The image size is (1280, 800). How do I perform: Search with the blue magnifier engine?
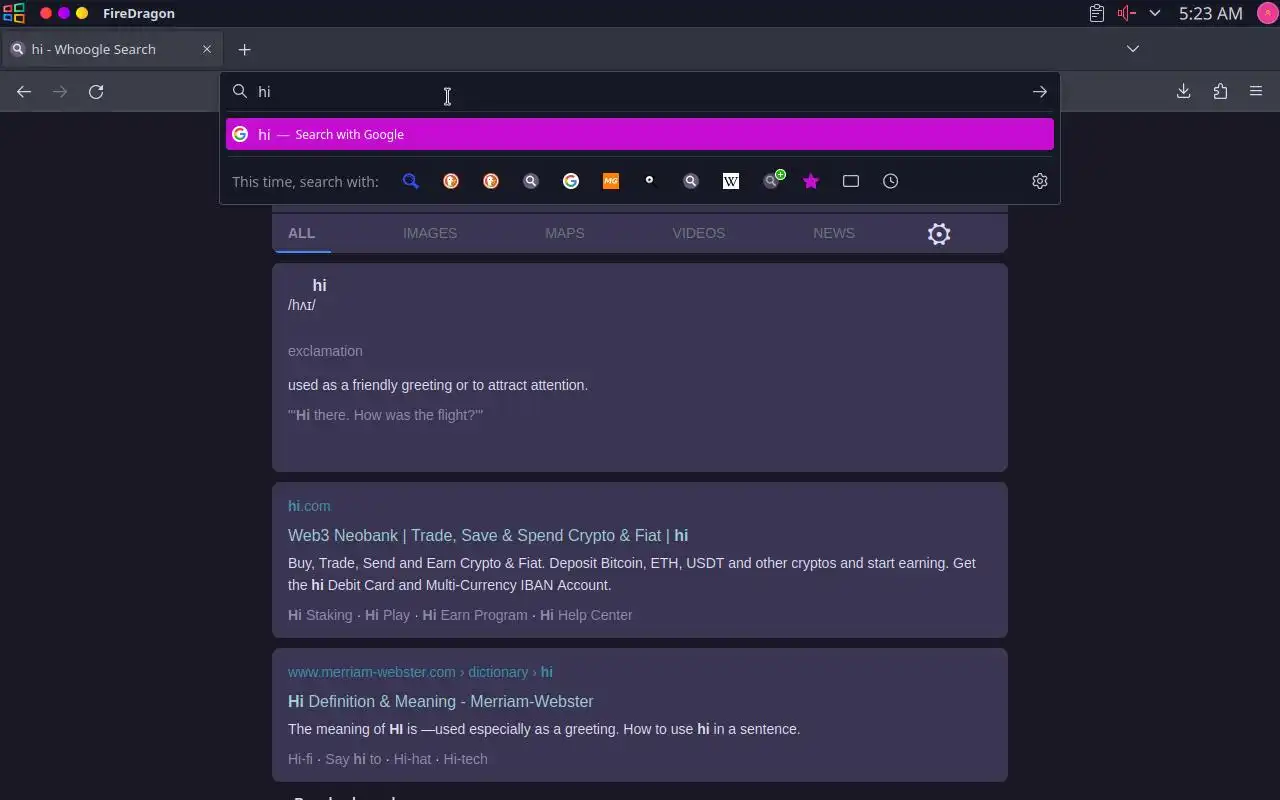[411, 181]
